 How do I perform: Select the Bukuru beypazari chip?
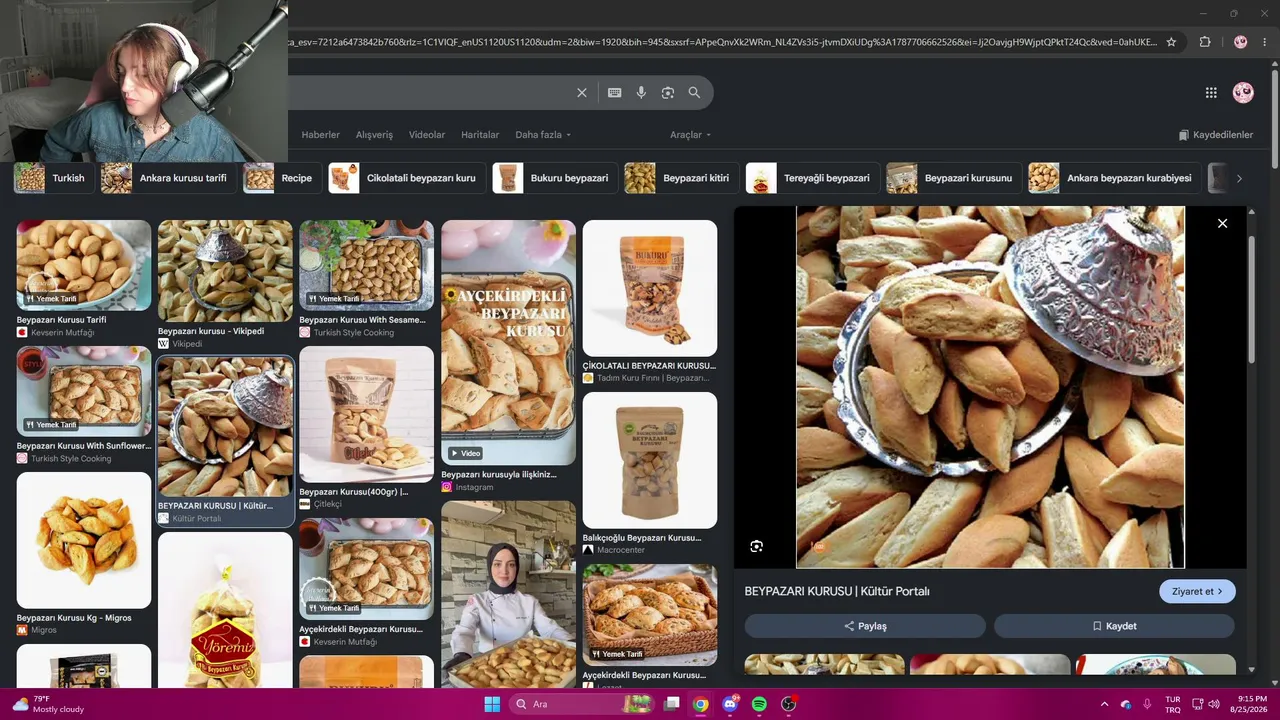555,178
